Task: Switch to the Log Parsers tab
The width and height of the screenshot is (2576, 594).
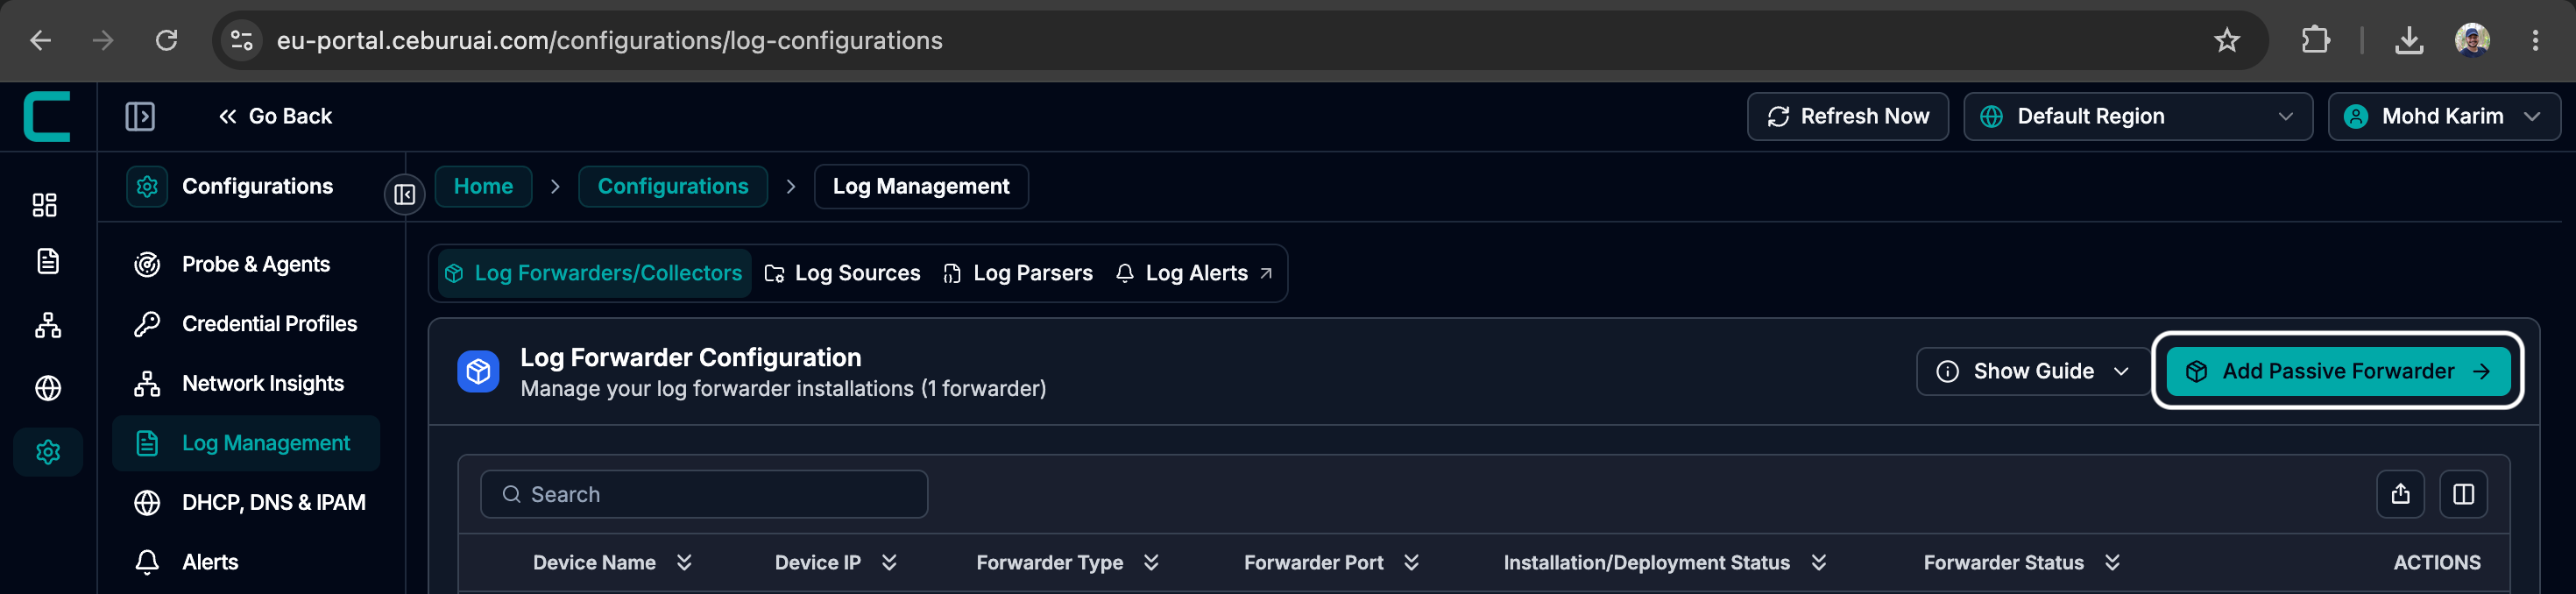Action: [1018, 273]
